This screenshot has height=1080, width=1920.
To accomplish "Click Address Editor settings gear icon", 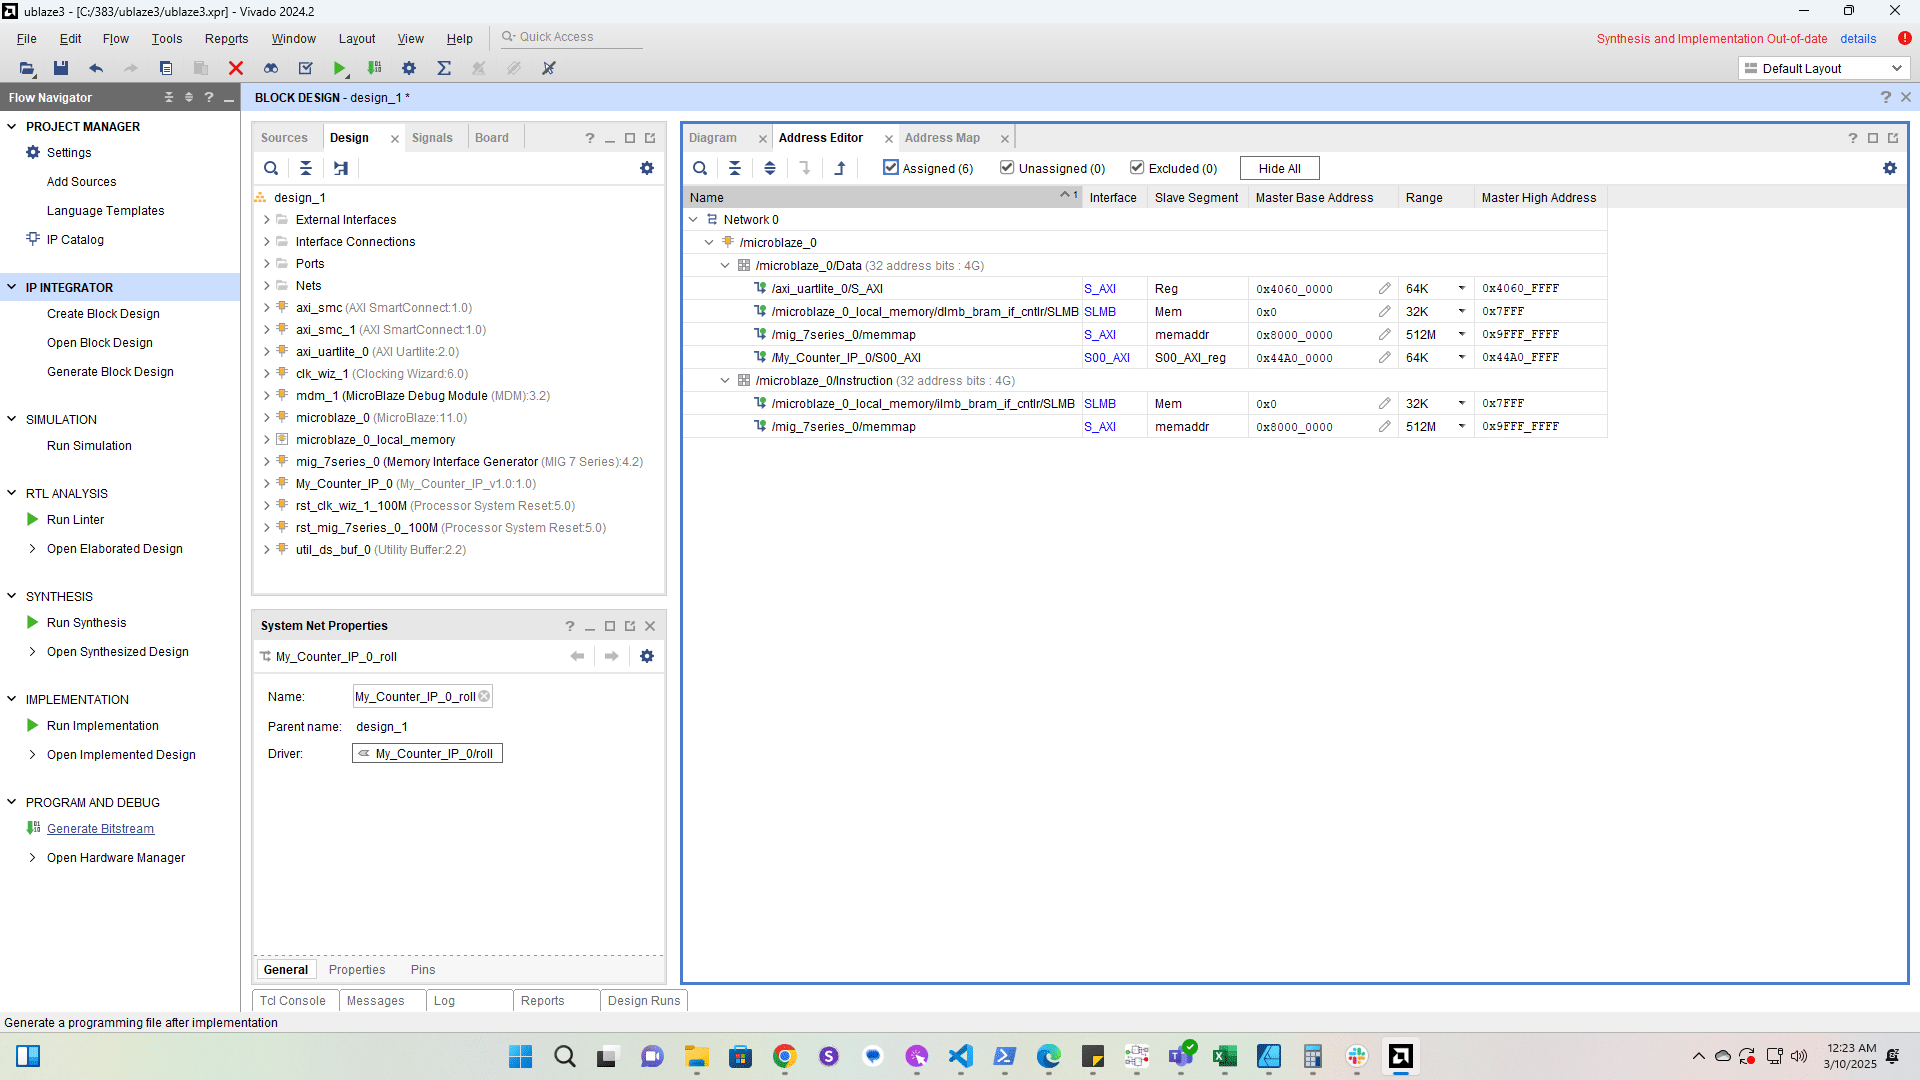I will [1889, 168].
